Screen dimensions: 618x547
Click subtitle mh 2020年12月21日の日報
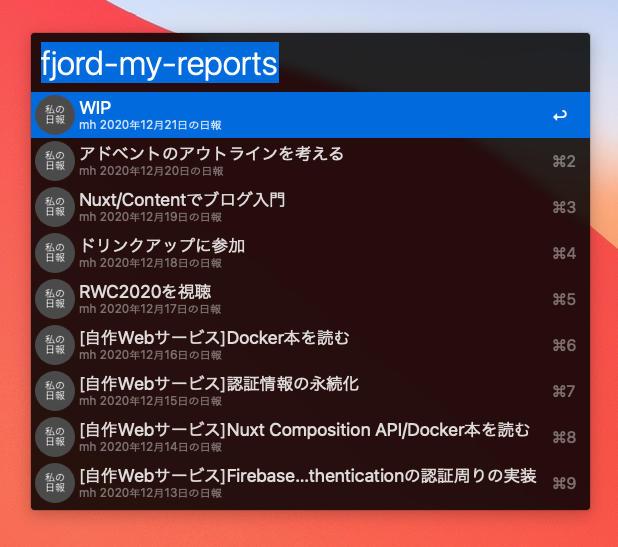[150, 125]
